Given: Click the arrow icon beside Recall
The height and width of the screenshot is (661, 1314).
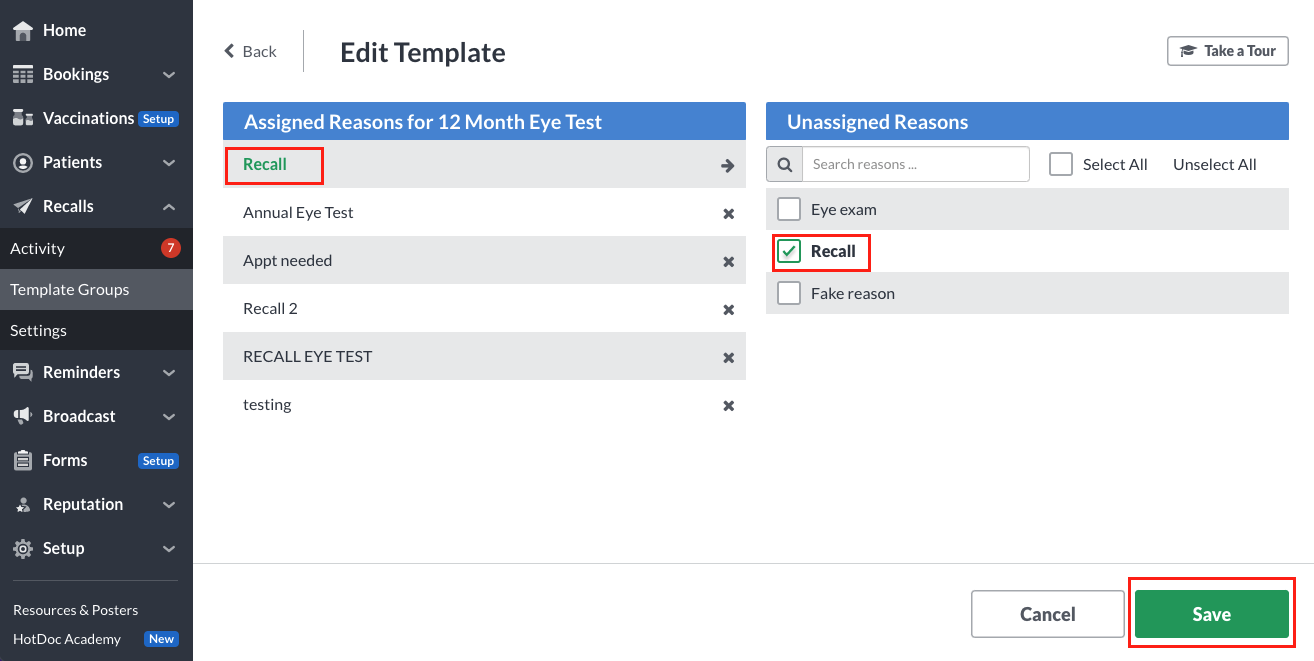Looking at the screenshot, I should [728, 165].
